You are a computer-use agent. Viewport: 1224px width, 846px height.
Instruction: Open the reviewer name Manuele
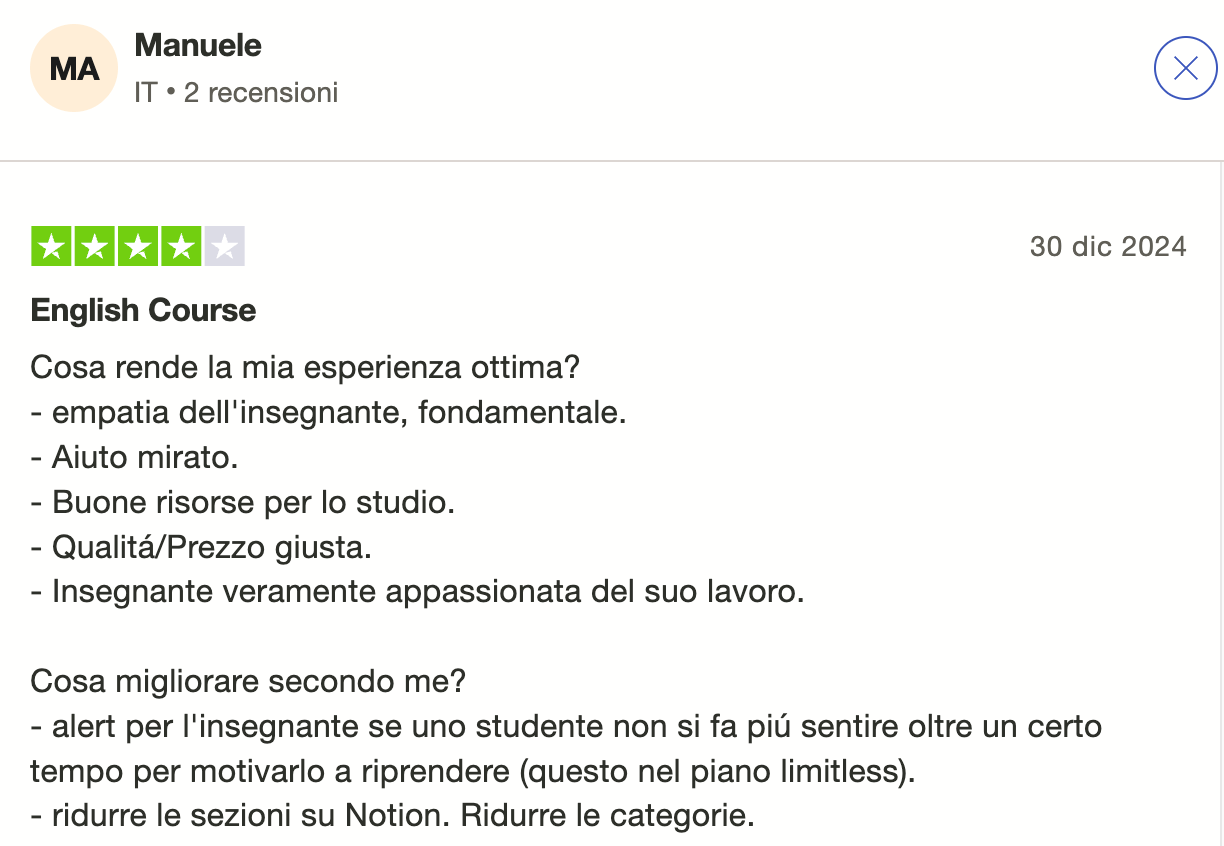pyautogui.click(x=198, y=45)
